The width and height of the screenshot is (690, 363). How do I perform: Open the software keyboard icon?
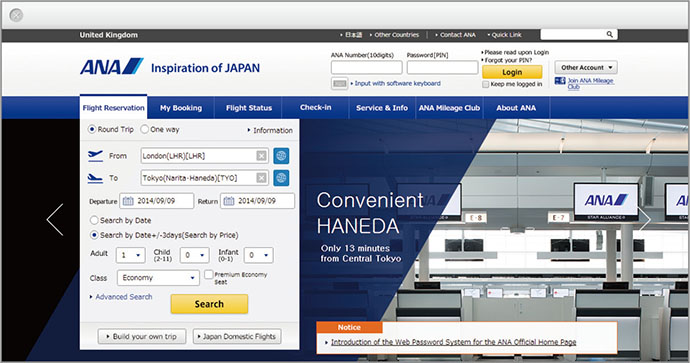click(339, 83)
